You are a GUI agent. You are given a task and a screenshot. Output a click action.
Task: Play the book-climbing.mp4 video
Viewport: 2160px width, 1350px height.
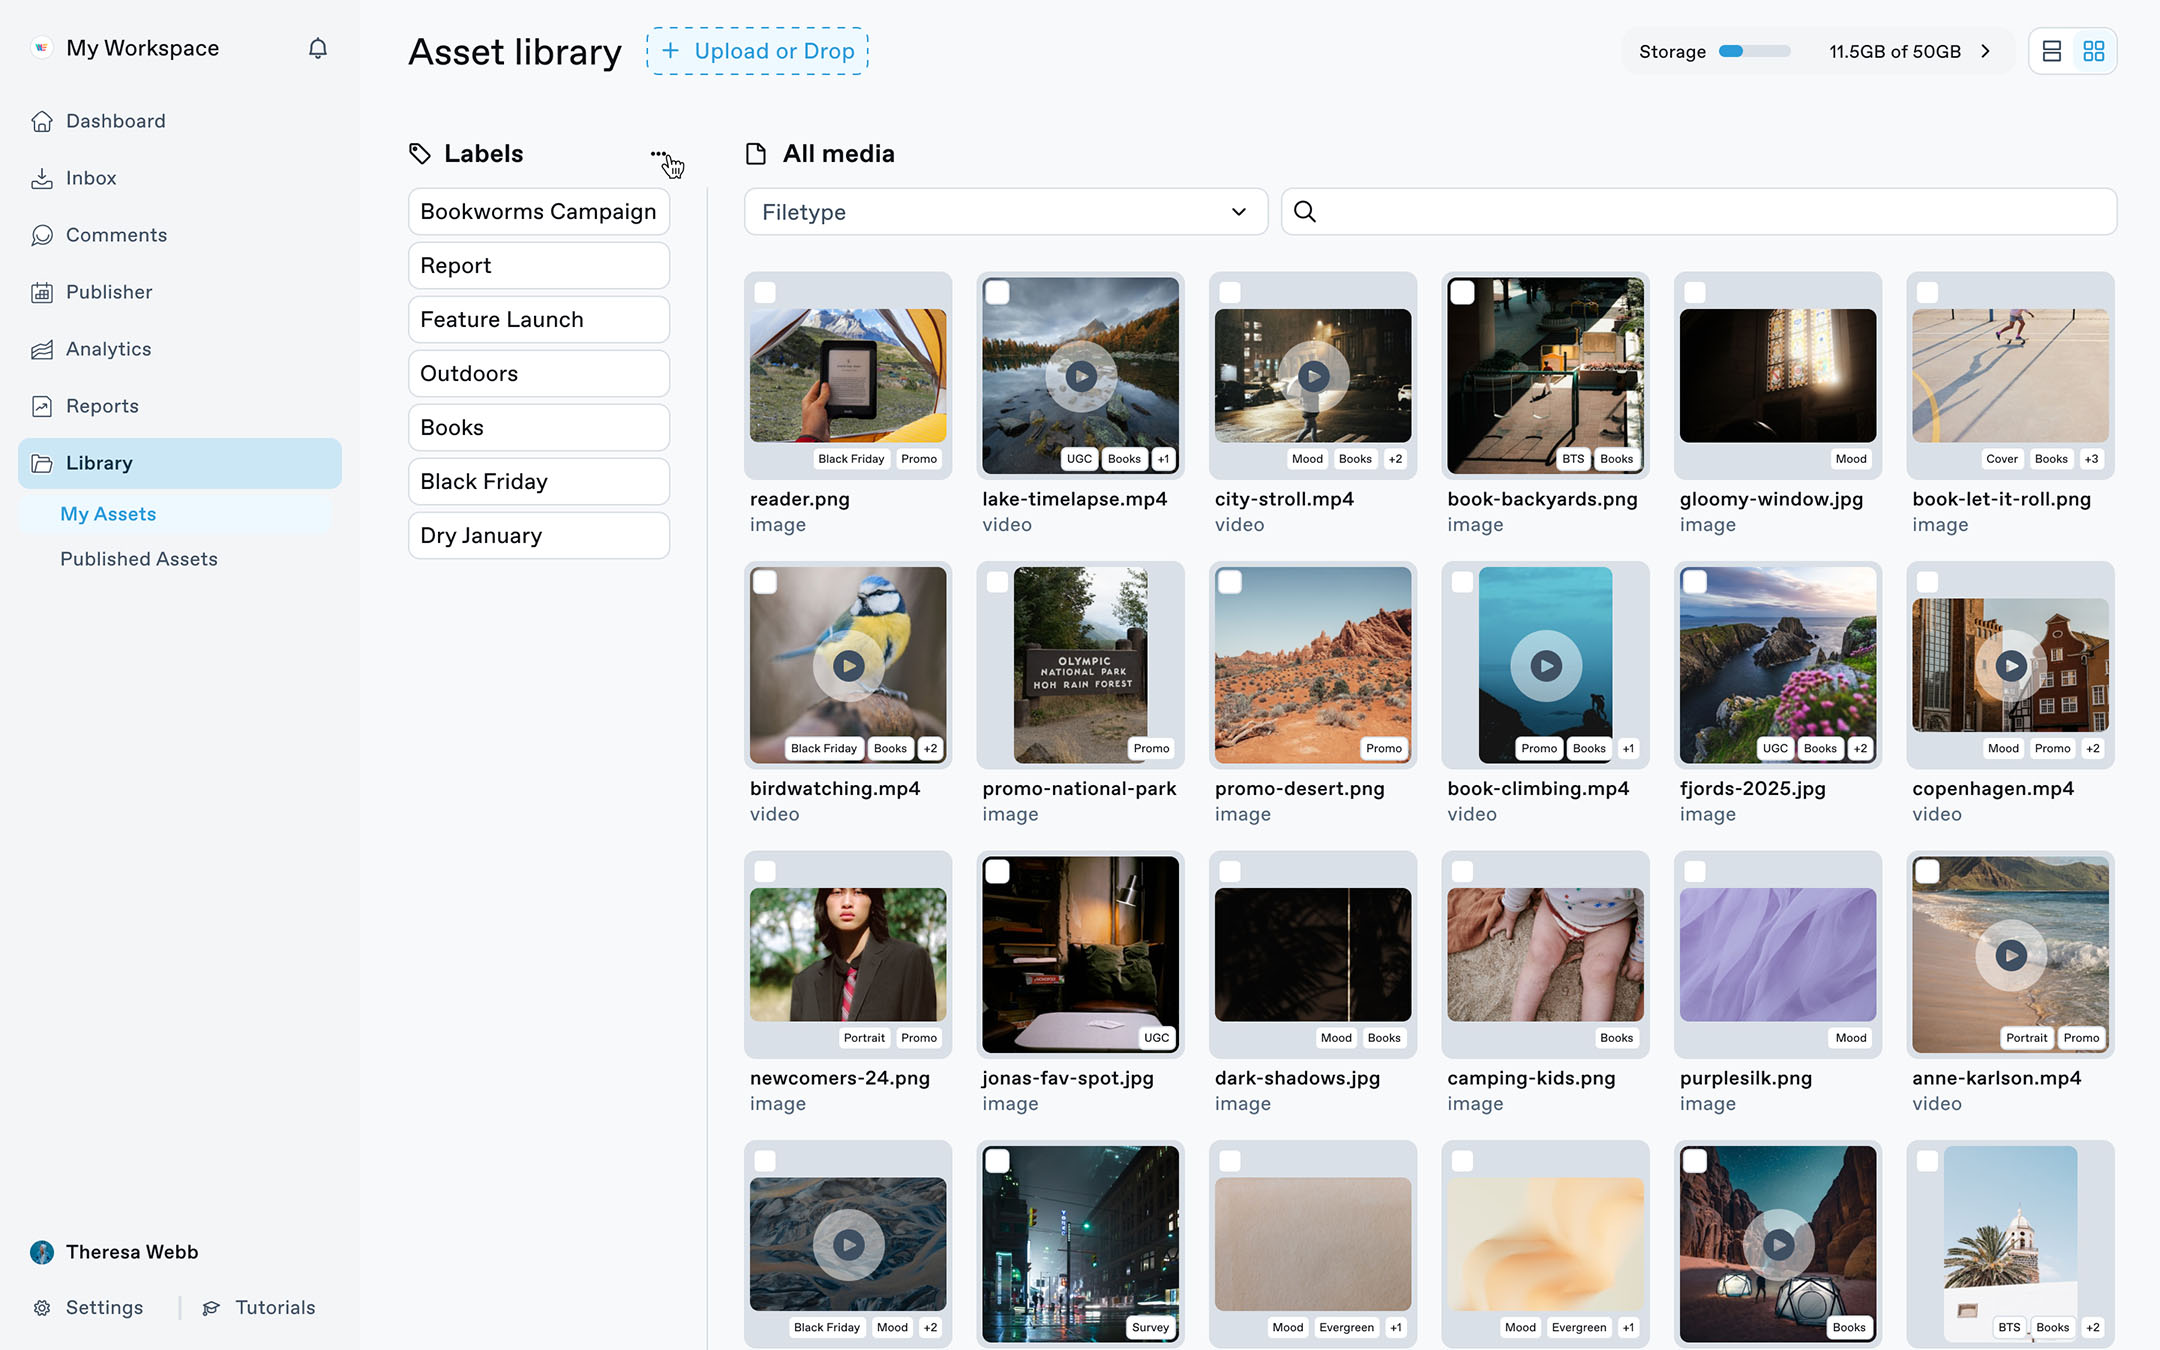point(1546,665)
